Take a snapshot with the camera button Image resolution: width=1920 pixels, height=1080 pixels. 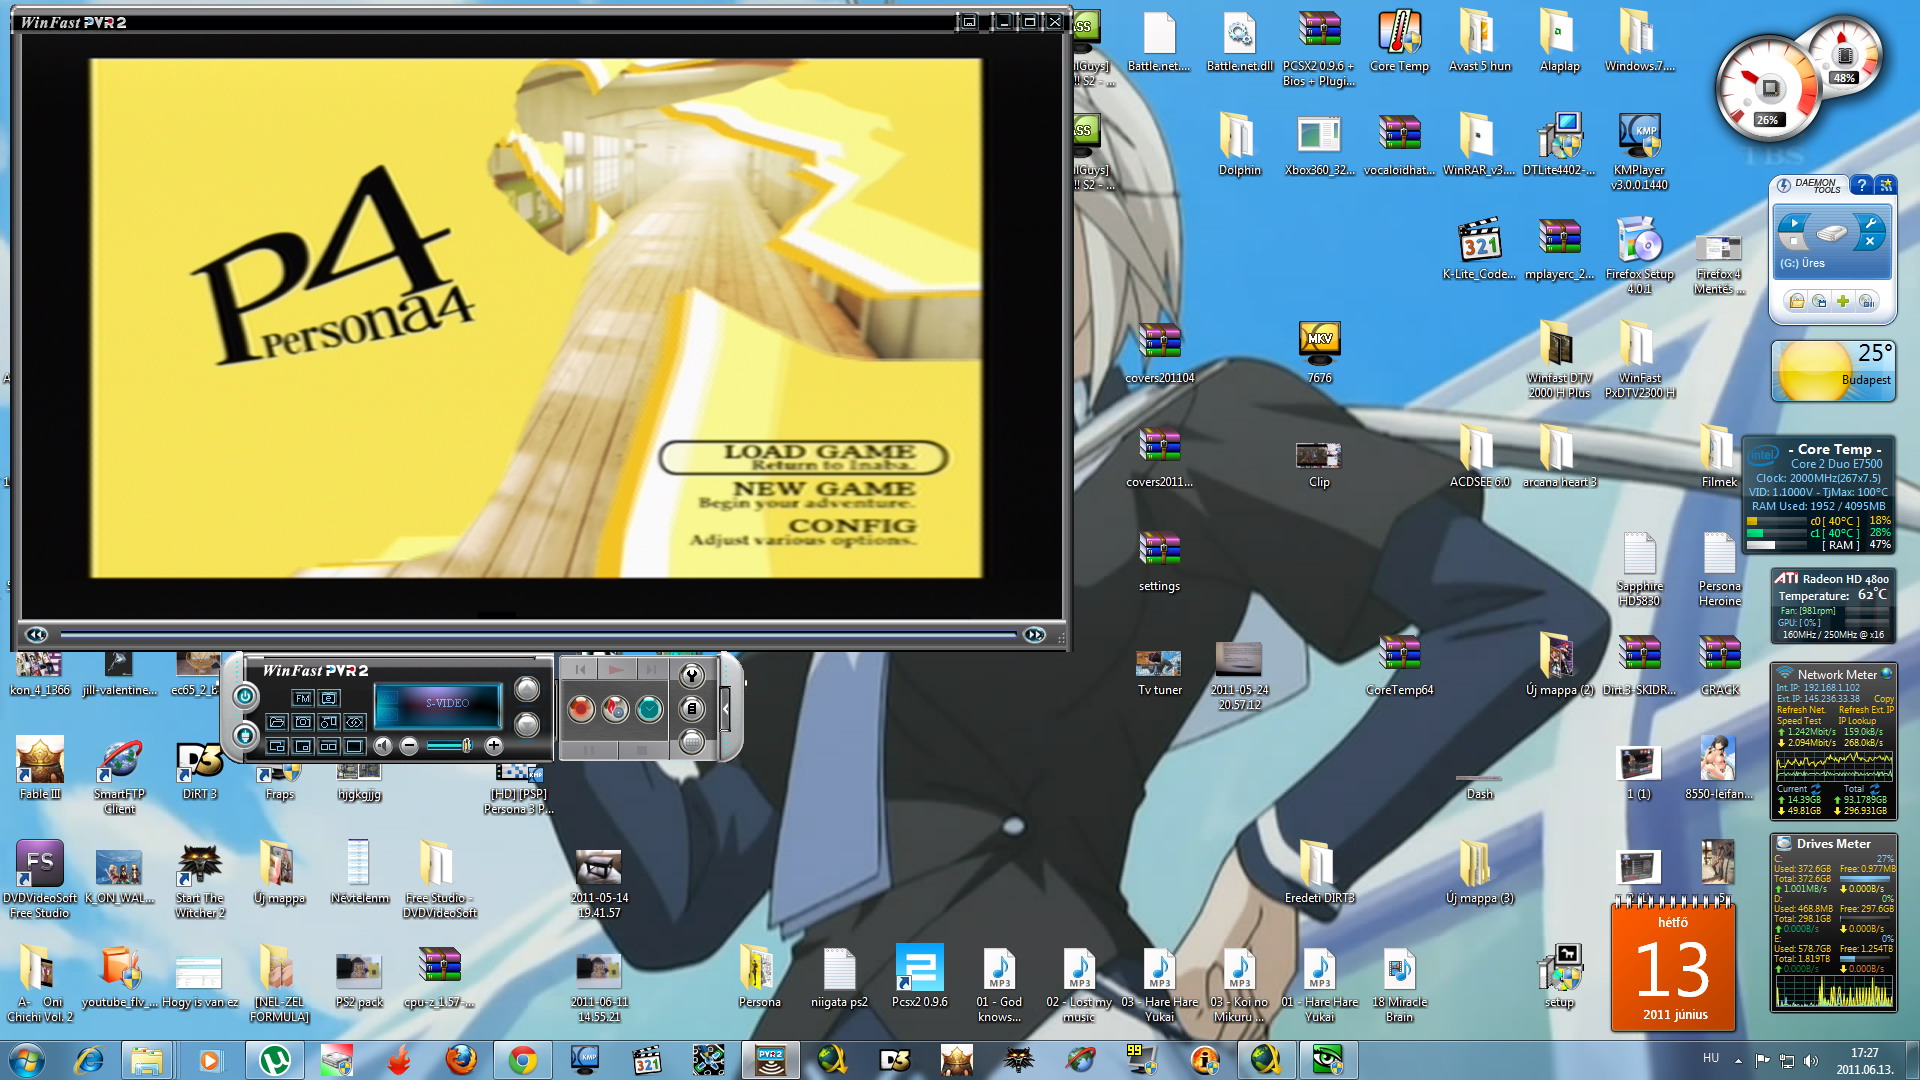click(x=303, y=722)
